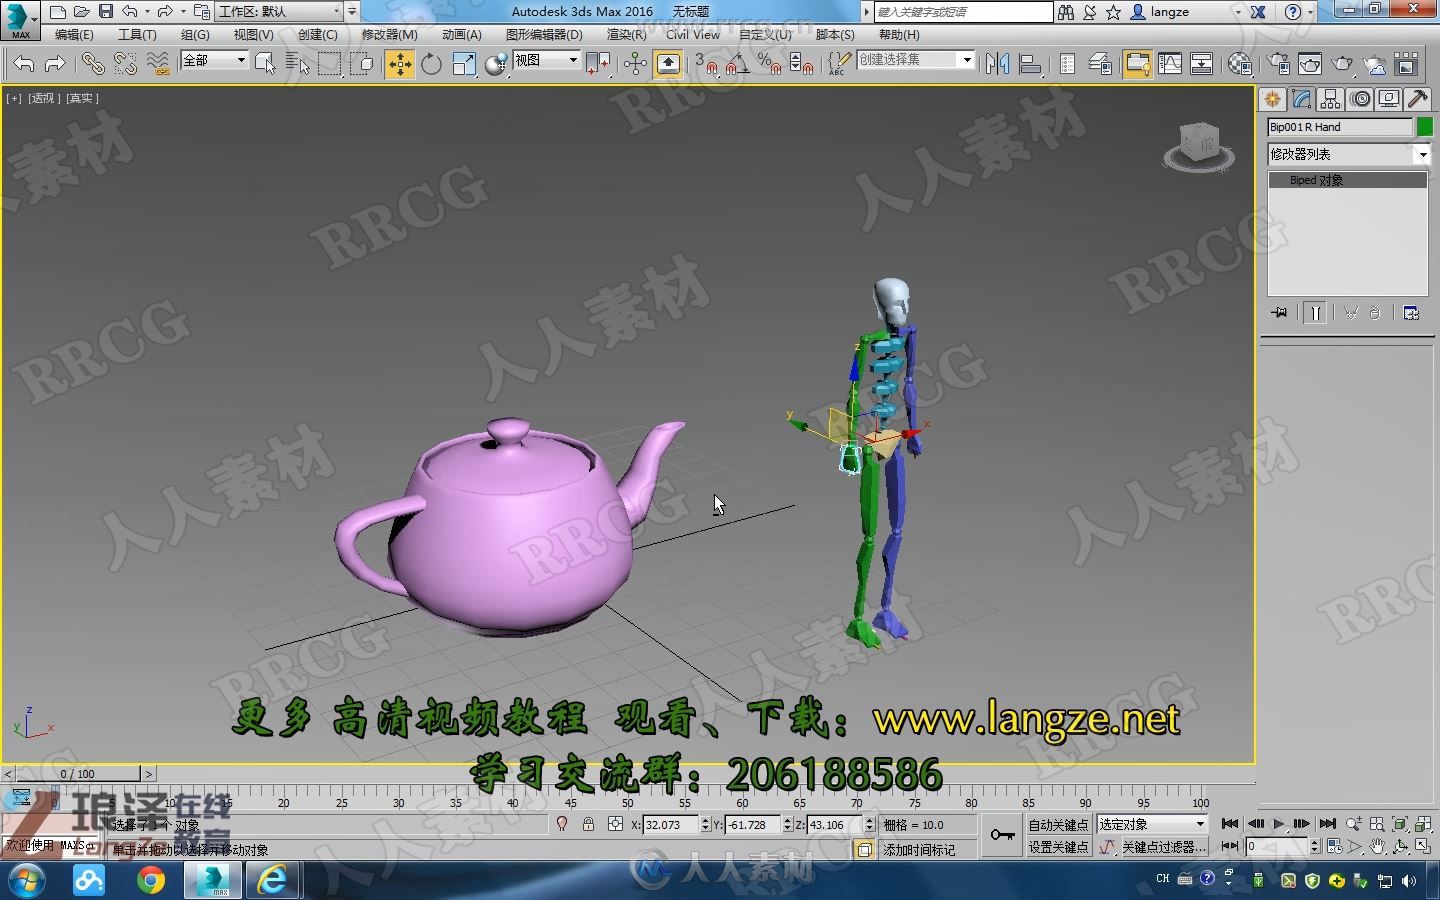1440x900 pixels.
Task: Expand the 创建选择集 dropdown
Action: tap(966, 60)
